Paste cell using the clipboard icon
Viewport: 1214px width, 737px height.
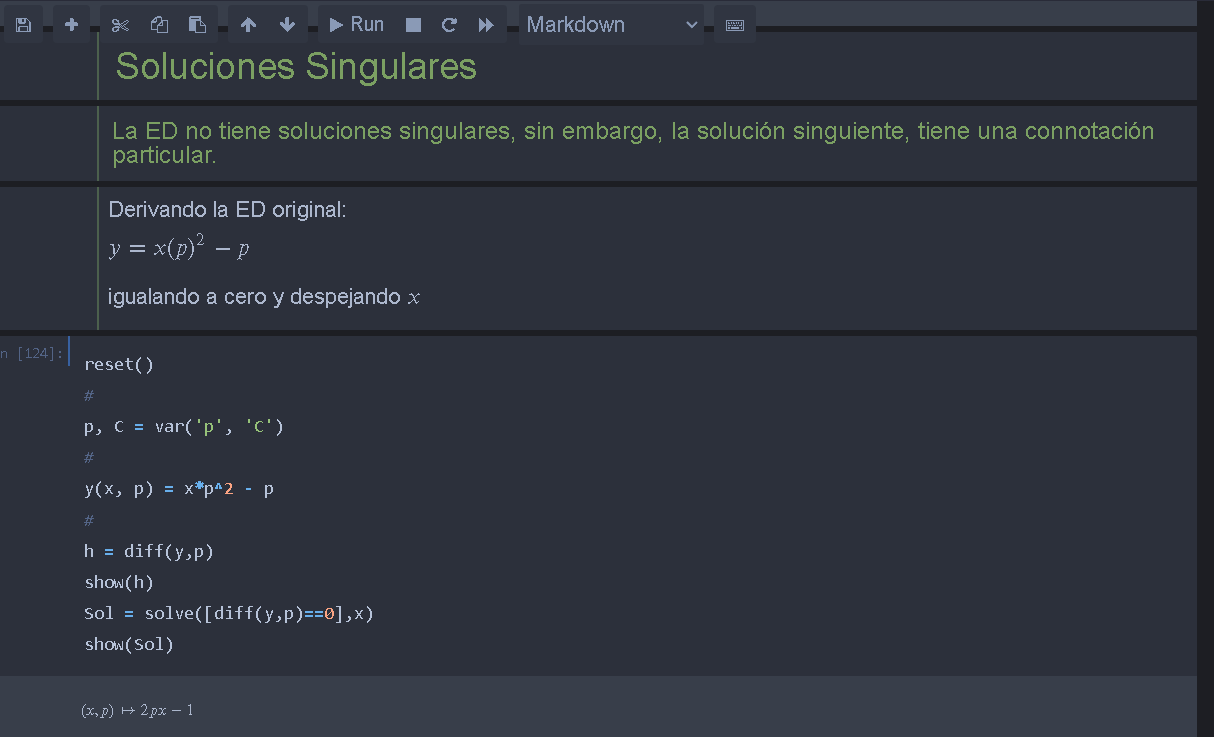198,25
